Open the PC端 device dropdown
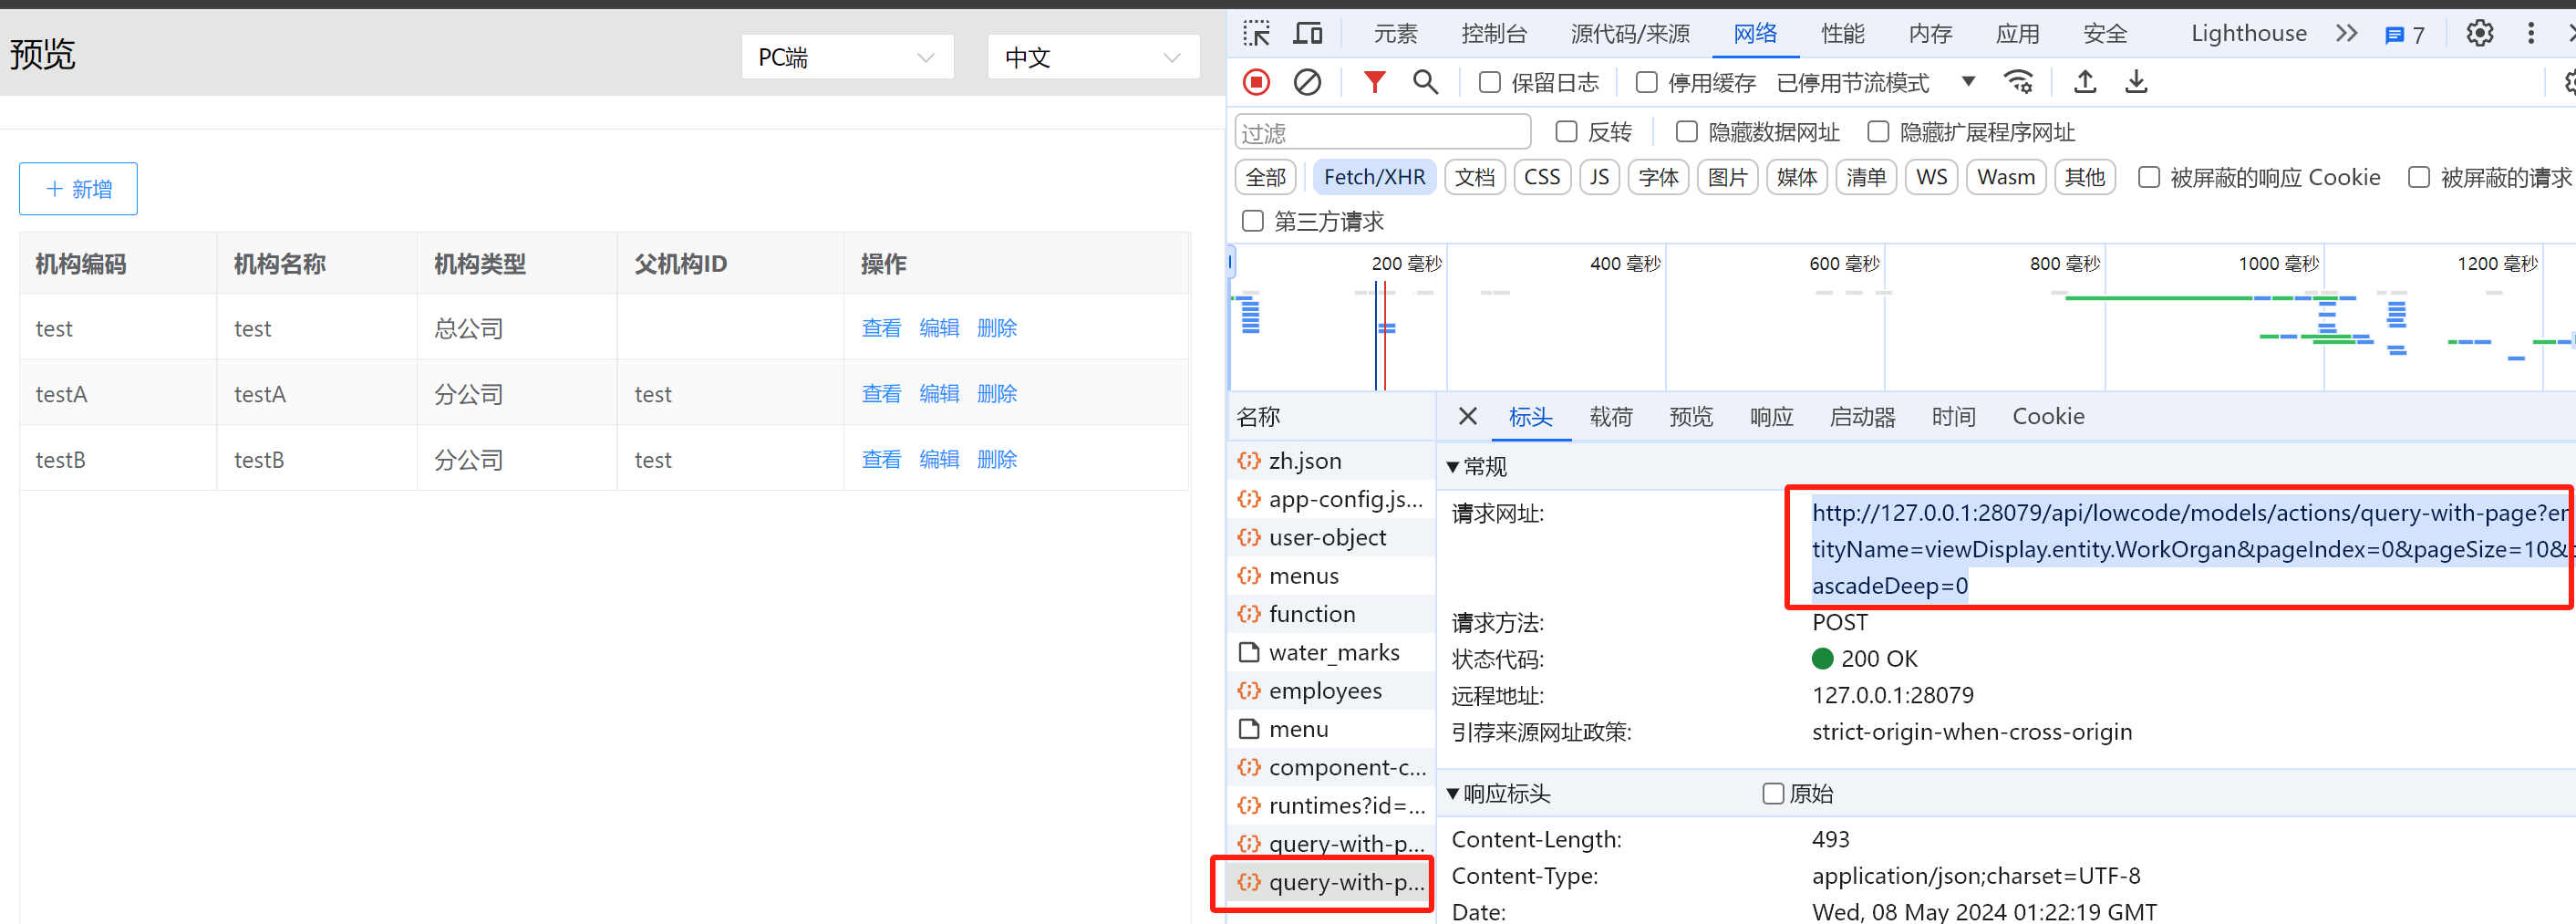The width and height of the screenshot is (2576, 924). [846, 58]
